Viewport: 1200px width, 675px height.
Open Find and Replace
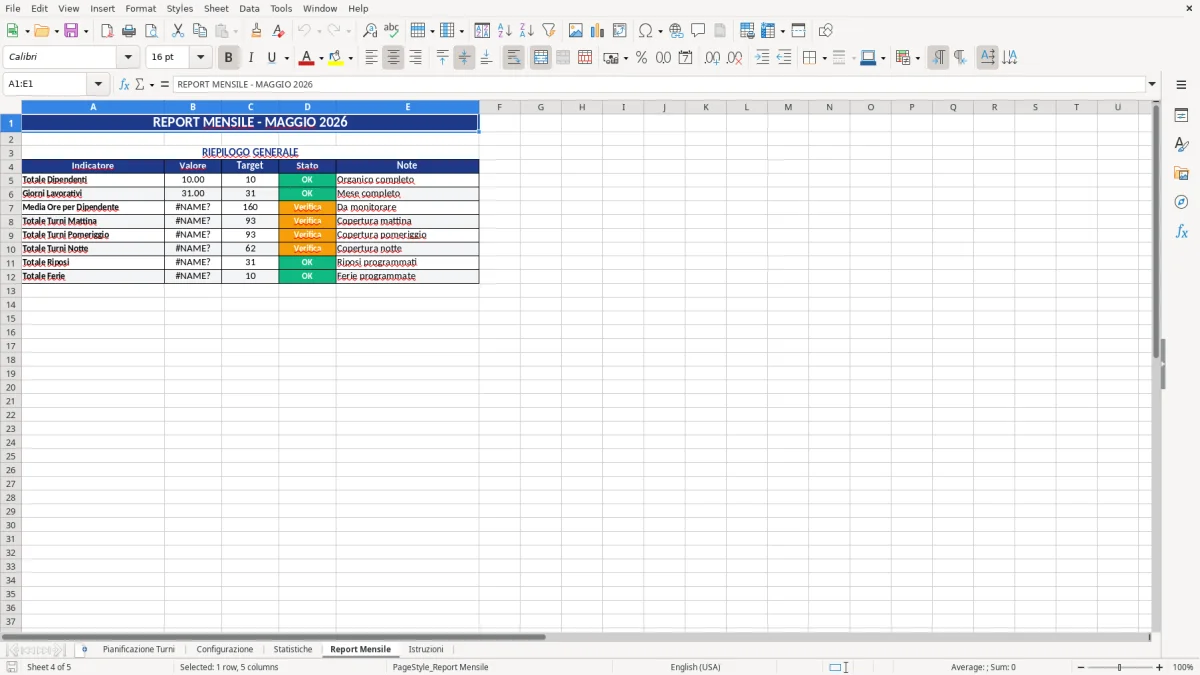click(x=370, y=31)
